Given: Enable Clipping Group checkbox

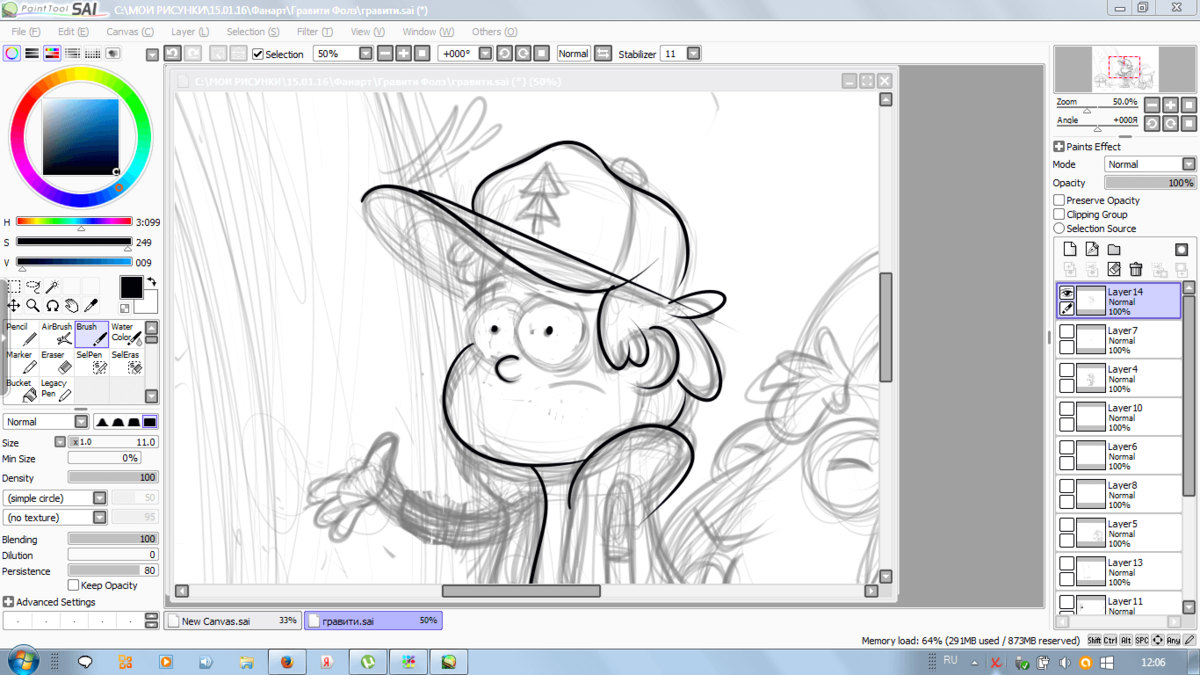Looking at the screenshot, I should 1059,214.
